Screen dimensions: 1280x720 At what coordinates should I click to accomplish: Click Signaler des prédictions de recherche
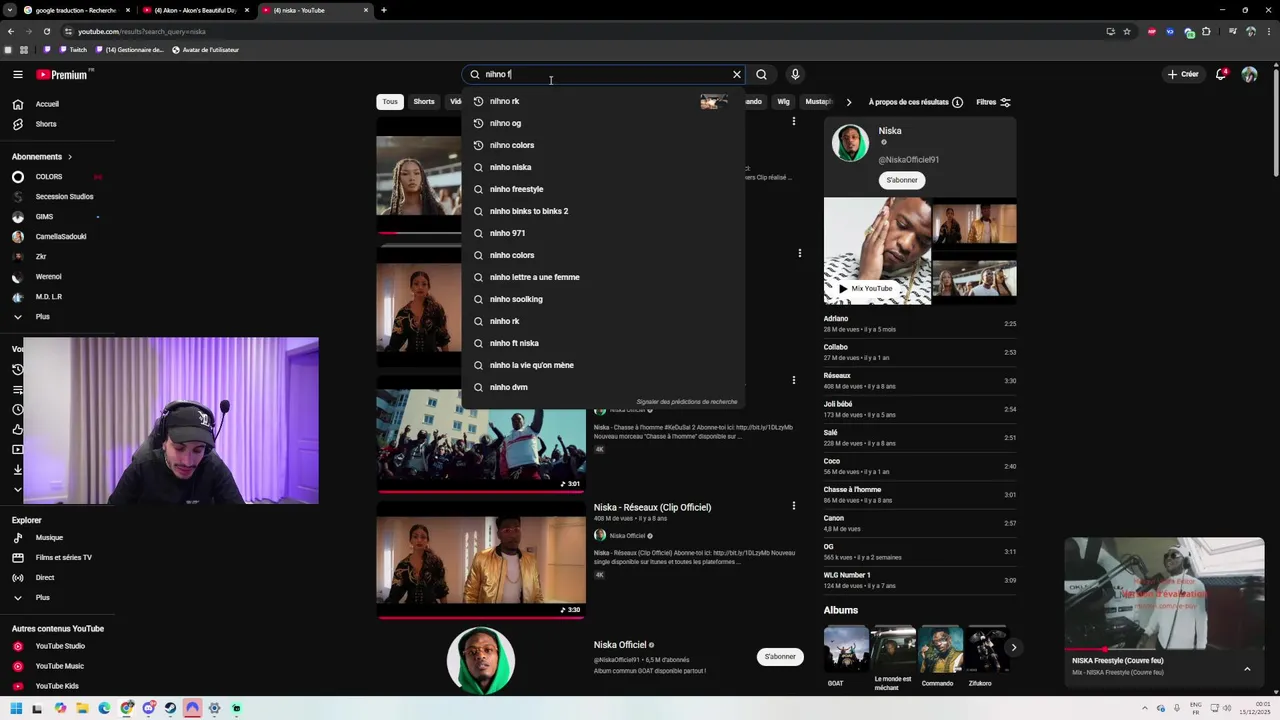coord(687,402)
